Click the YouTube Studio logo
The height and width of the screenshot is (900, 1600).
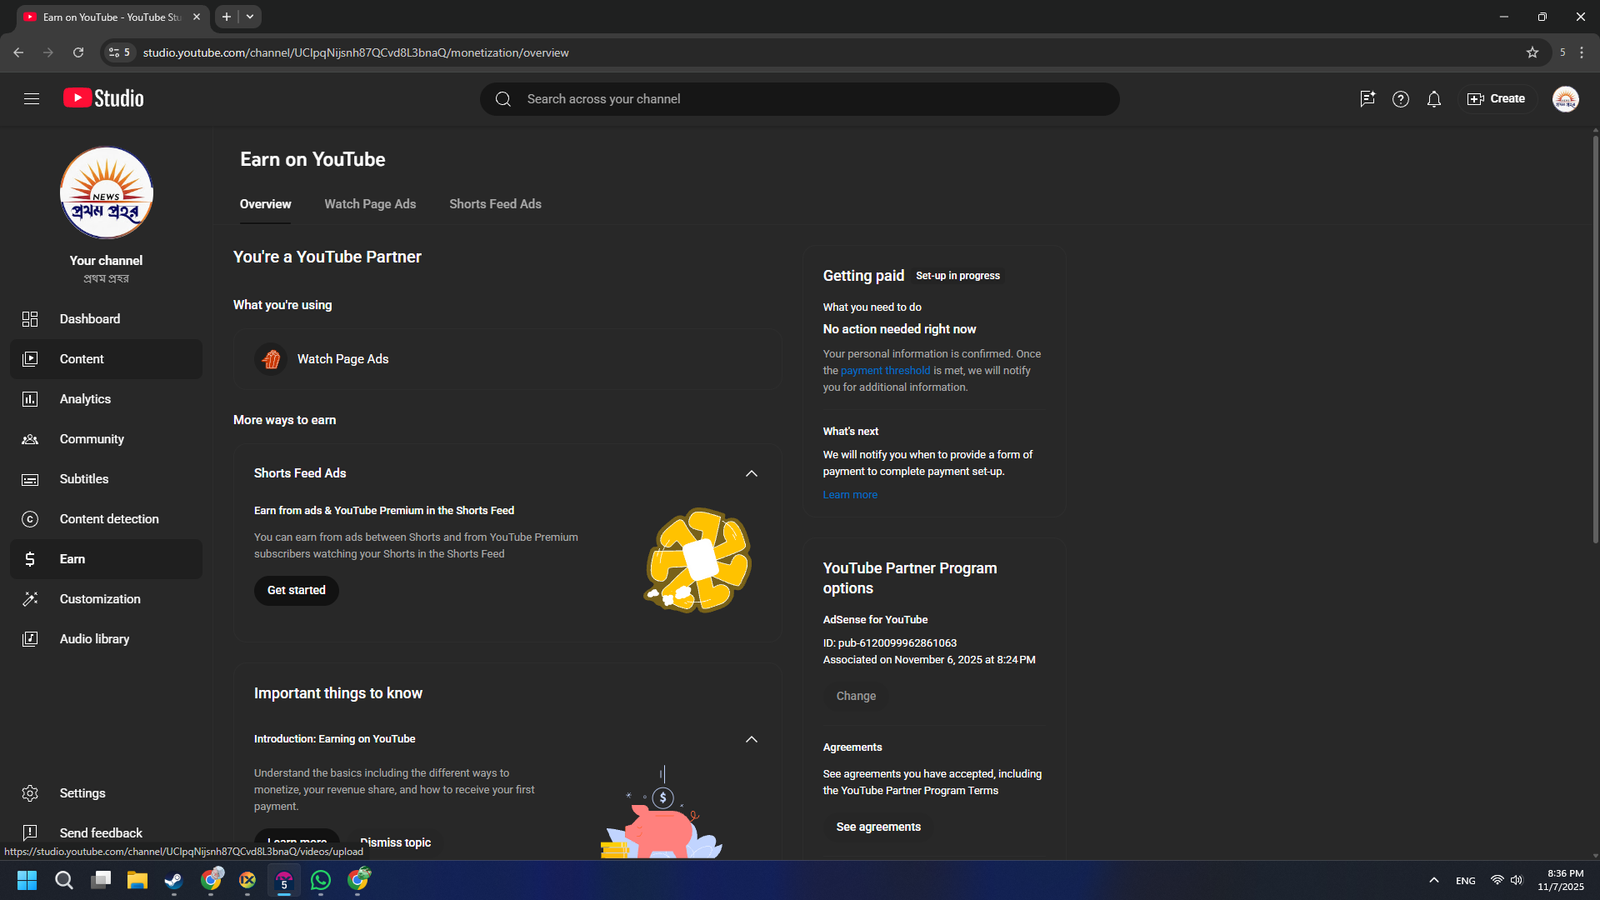pyautogui.click(x=104, y=98)
